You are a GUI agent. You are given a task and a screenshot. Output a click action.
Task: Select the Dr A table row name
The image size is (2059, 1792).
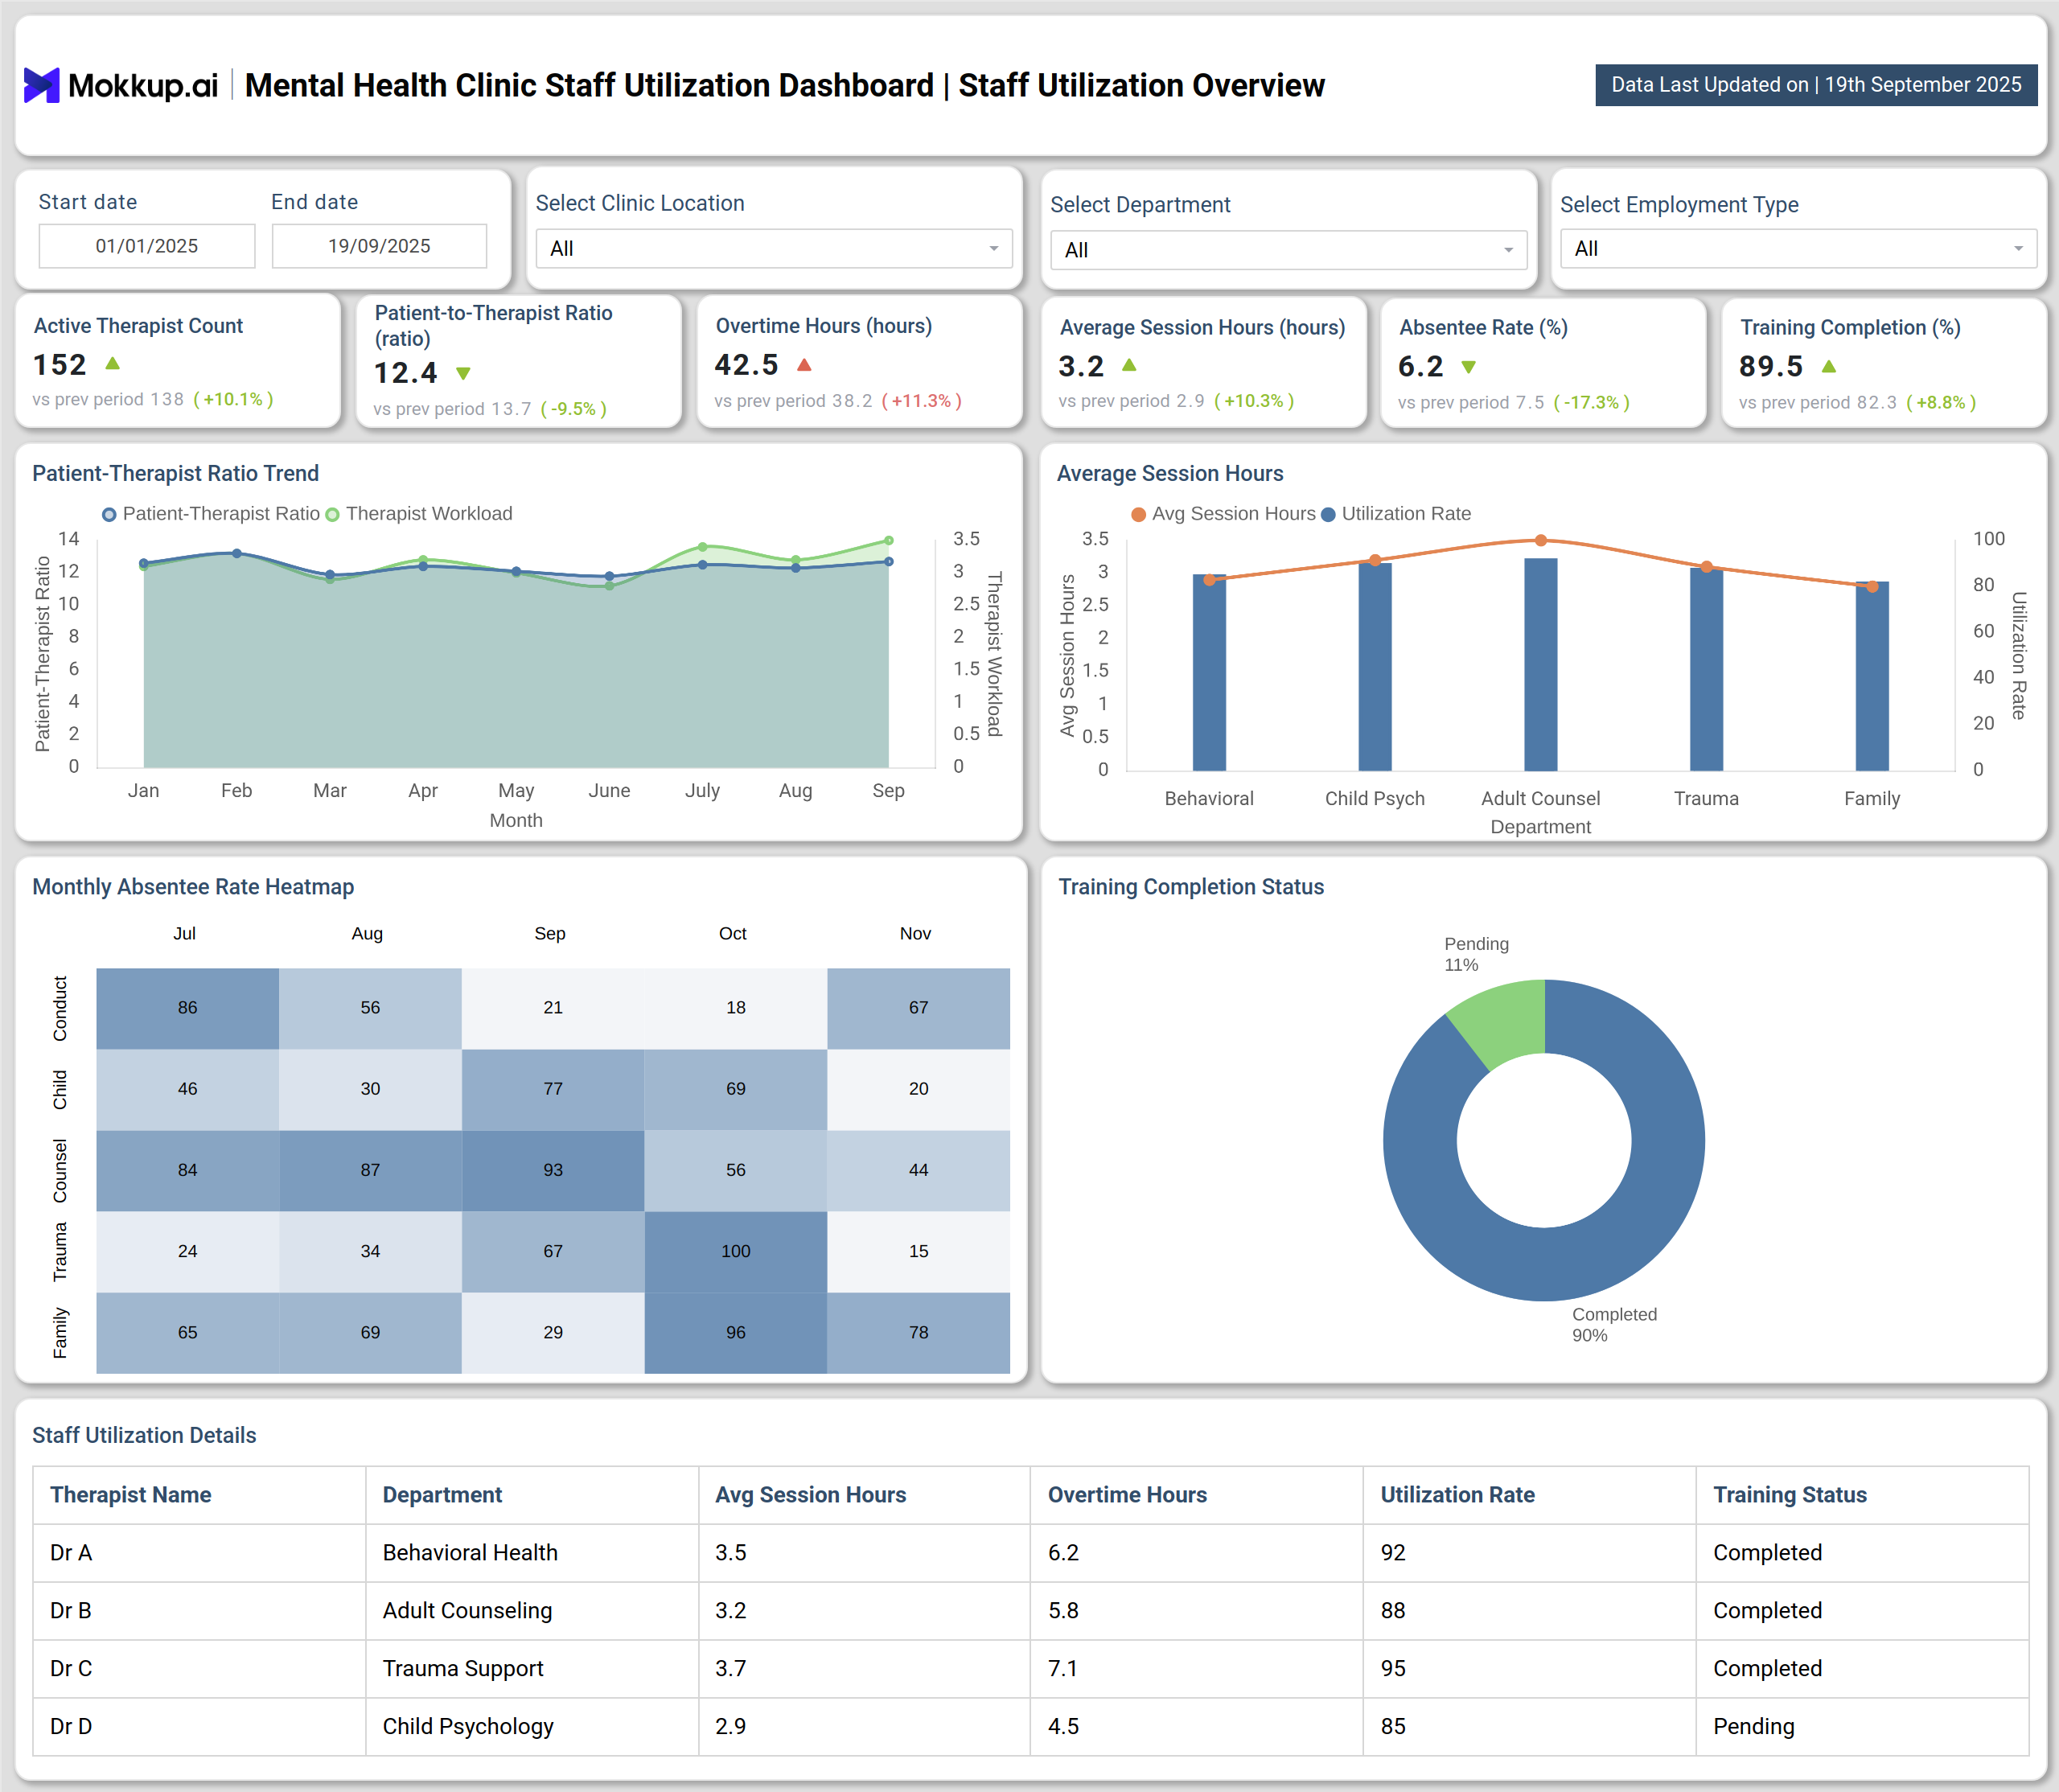tap(71, 1553)
